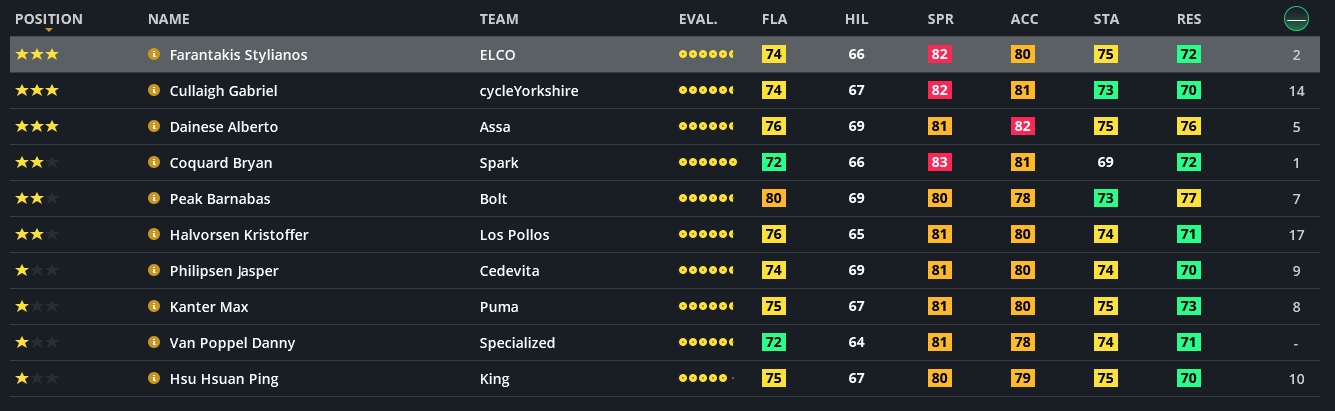Viewport: 1335px width, 411px height.
Task: Sort the table by NAME header
Action: point(168,19)
